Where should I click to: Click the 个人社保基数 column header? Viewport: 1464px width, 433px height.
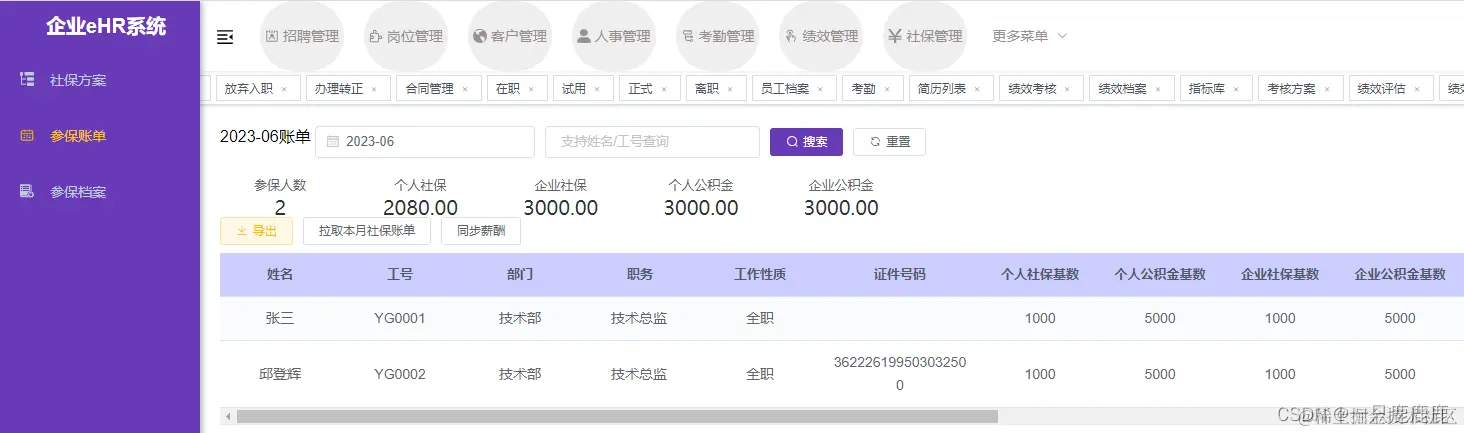(1040, 274)
